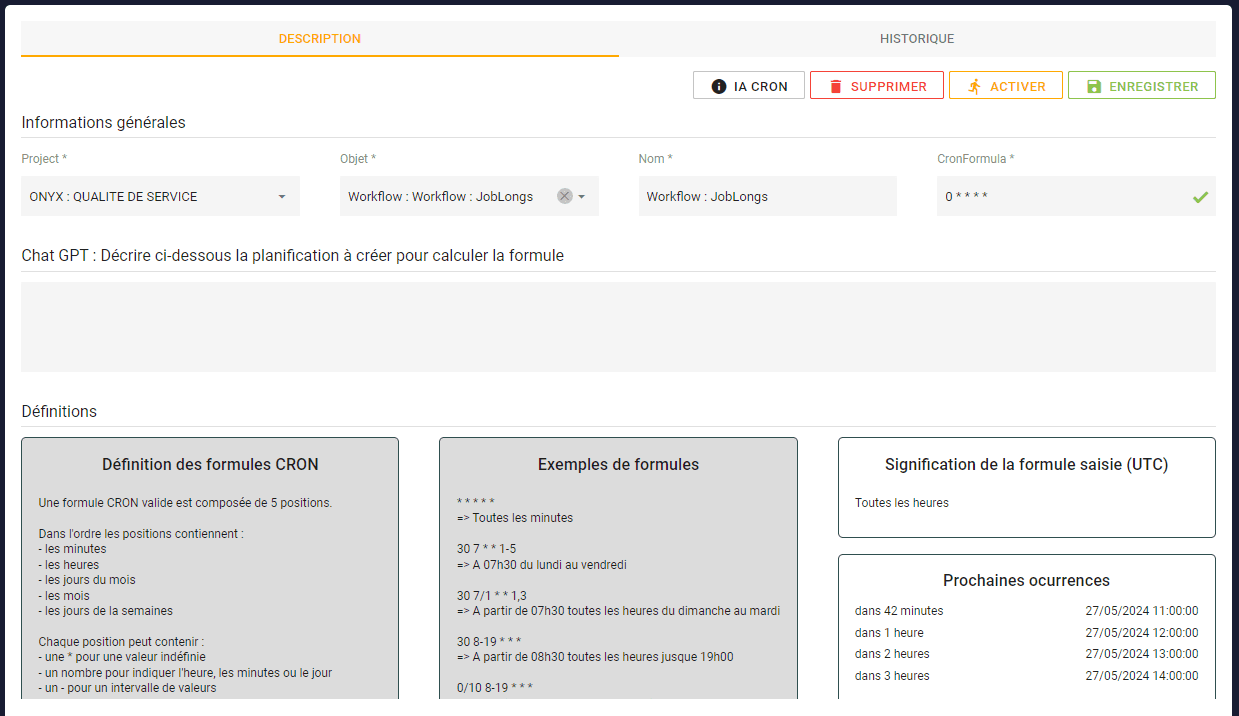The image size is (1239, 716).
Task: Click the '* * * * *' example formula
Action: (x=476, y=502)
